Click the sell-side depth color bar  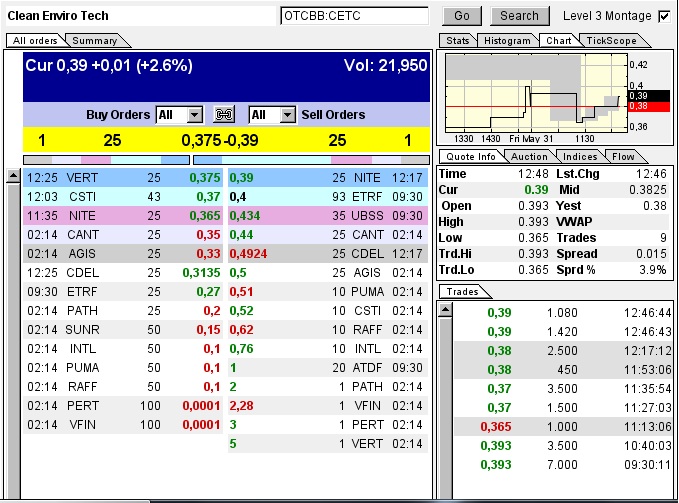tap(310, 159)
